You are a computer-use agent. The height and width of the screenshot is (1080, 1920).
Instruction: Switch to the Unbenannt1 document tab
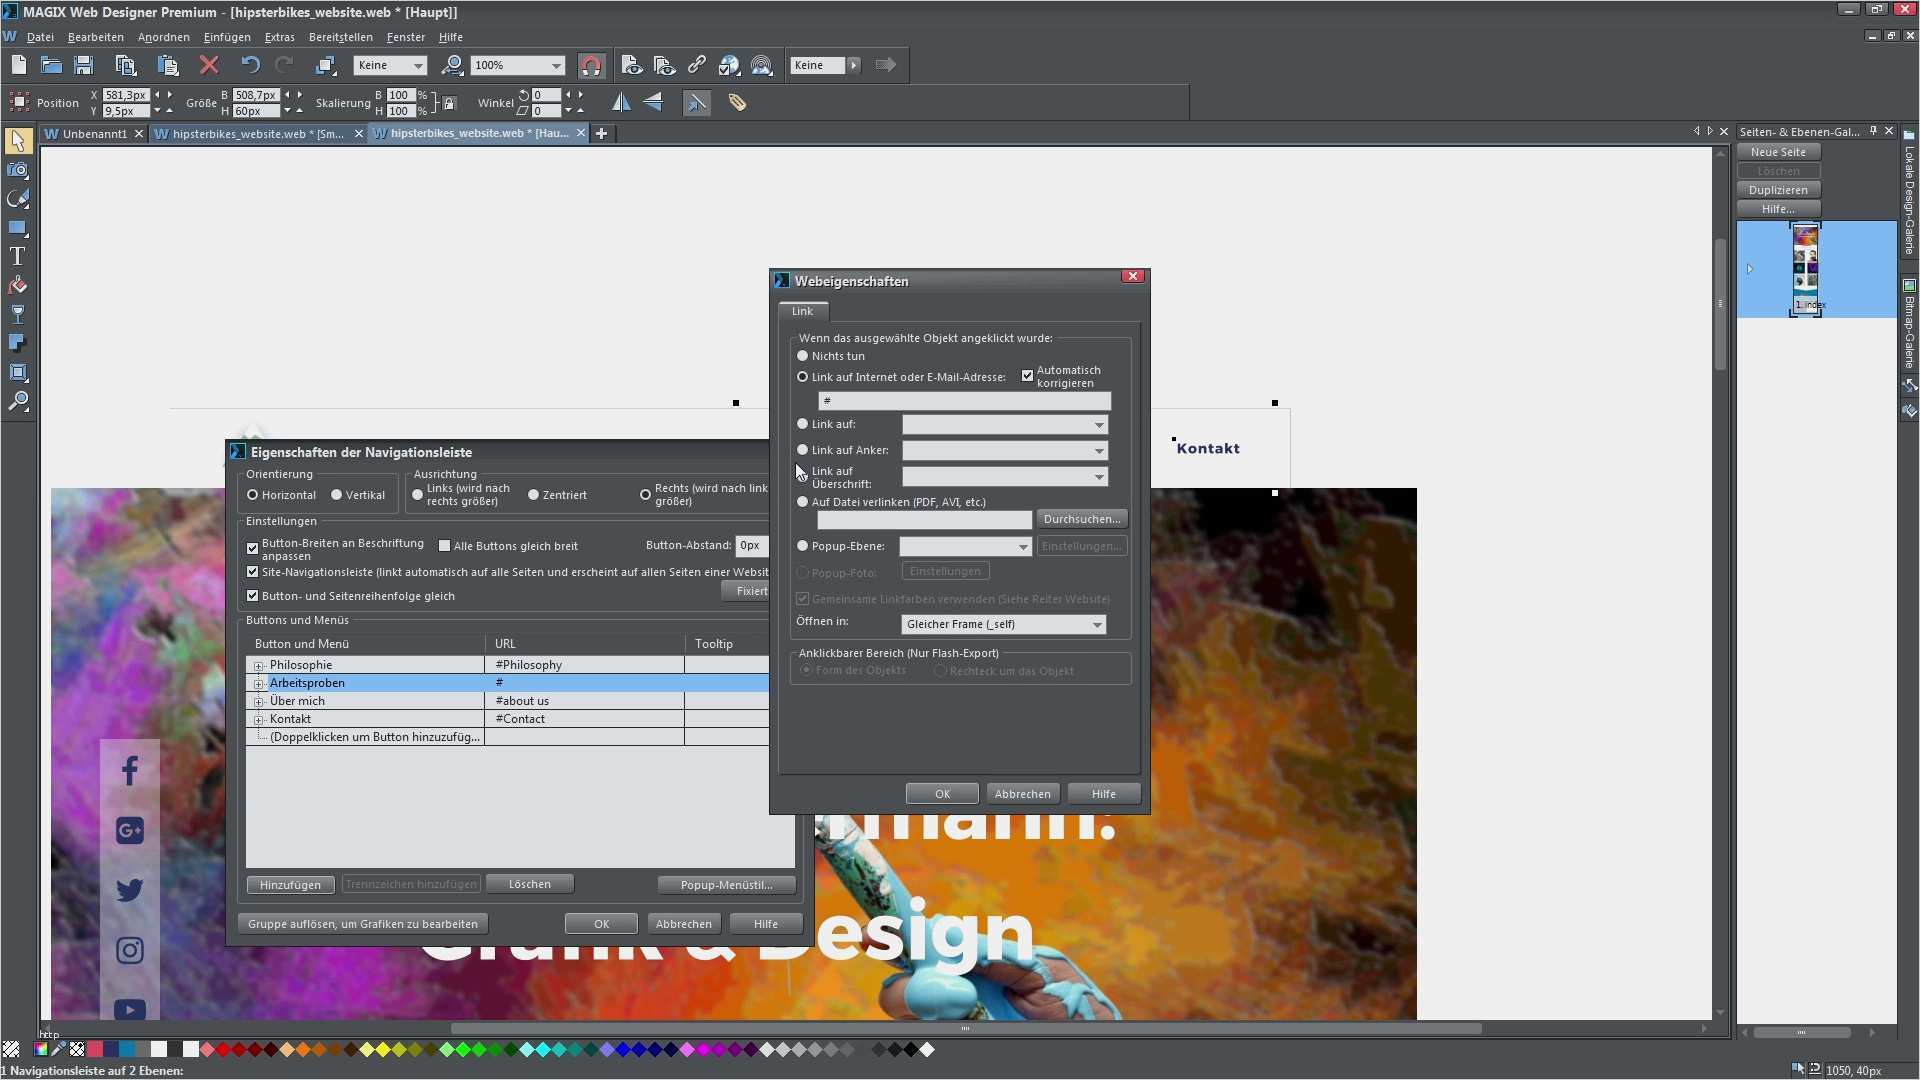94,134
